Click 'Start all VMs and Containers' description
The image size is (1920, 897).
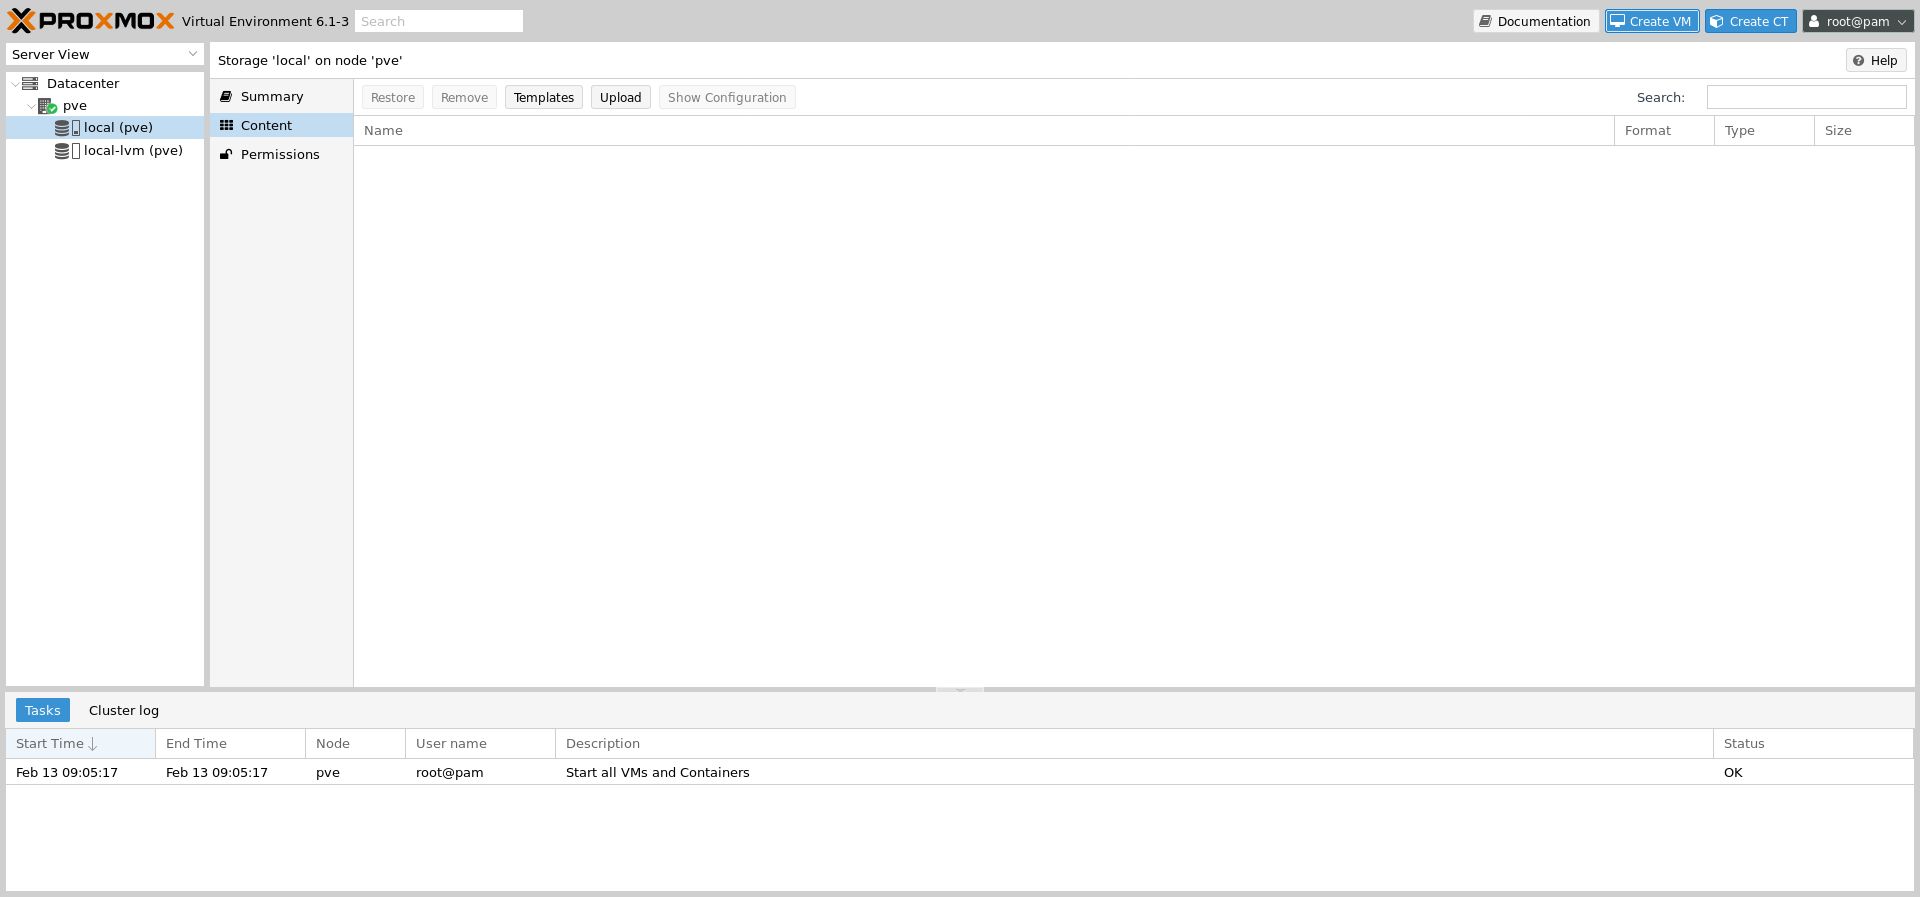pos(657,773)
